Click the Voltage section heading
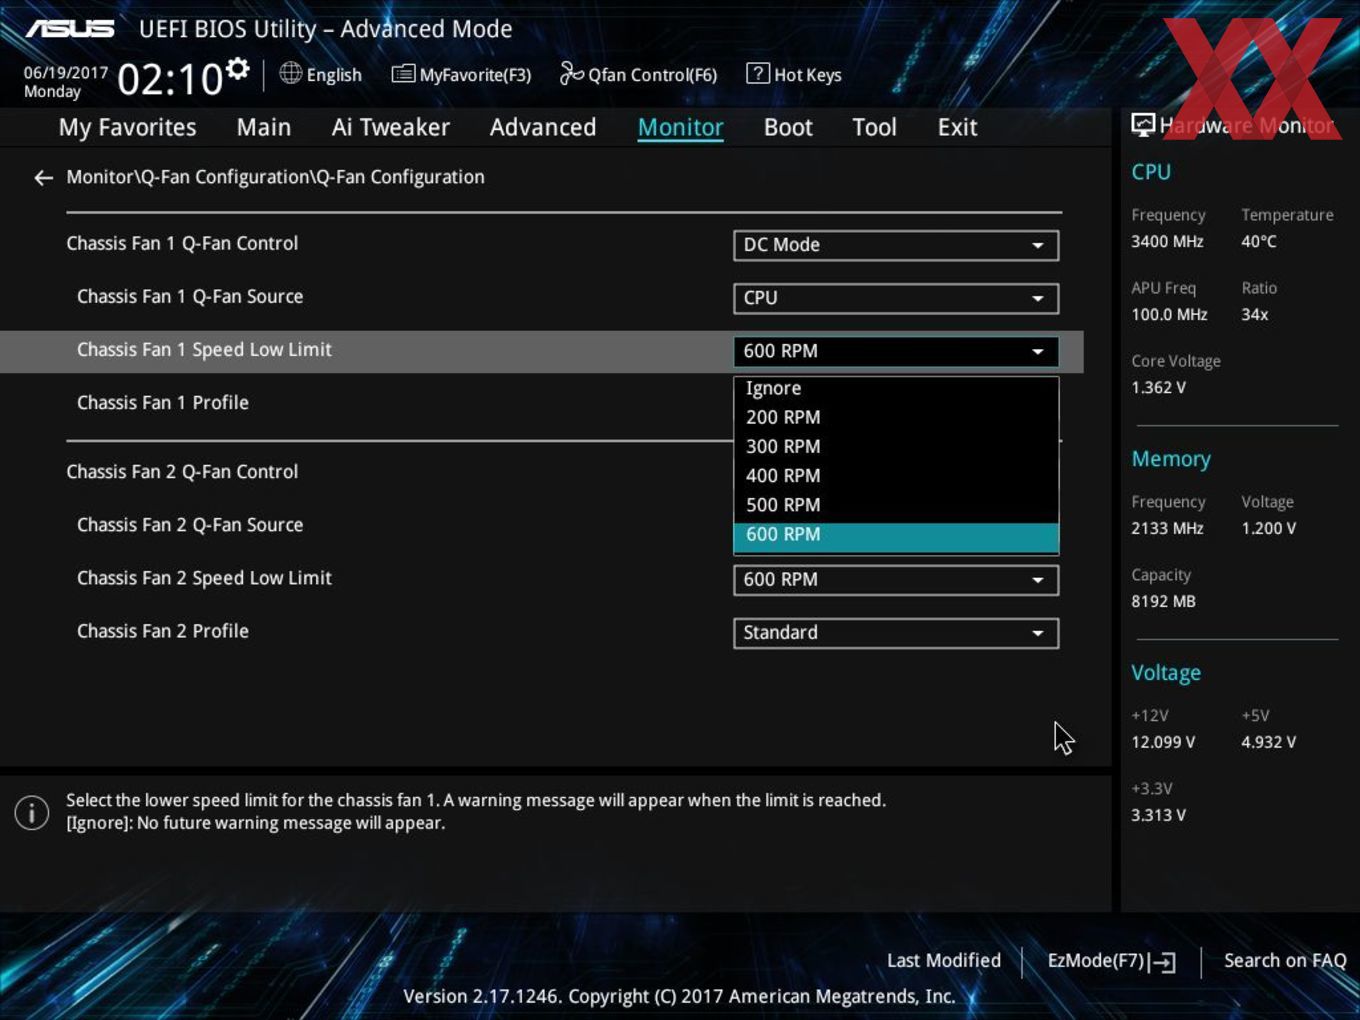Screen dimensions: 1360x1020 1166,673
